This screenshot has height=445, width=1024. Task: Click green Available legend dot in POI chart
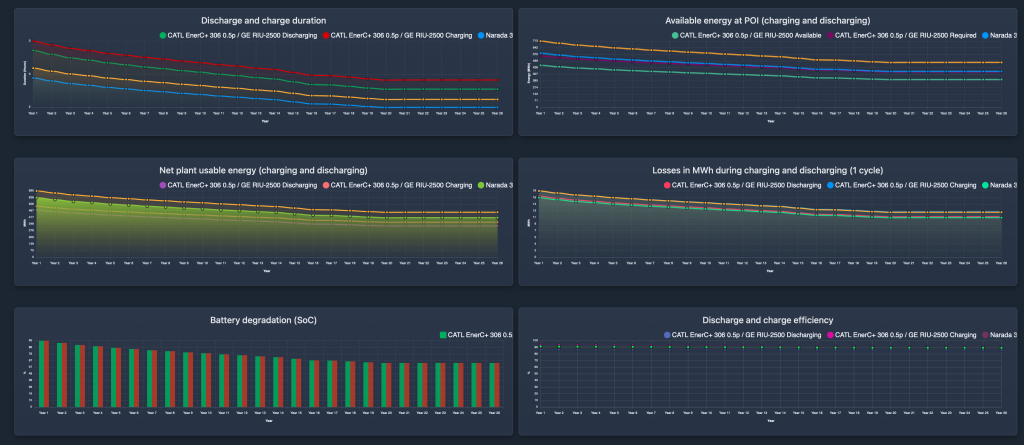675,35
